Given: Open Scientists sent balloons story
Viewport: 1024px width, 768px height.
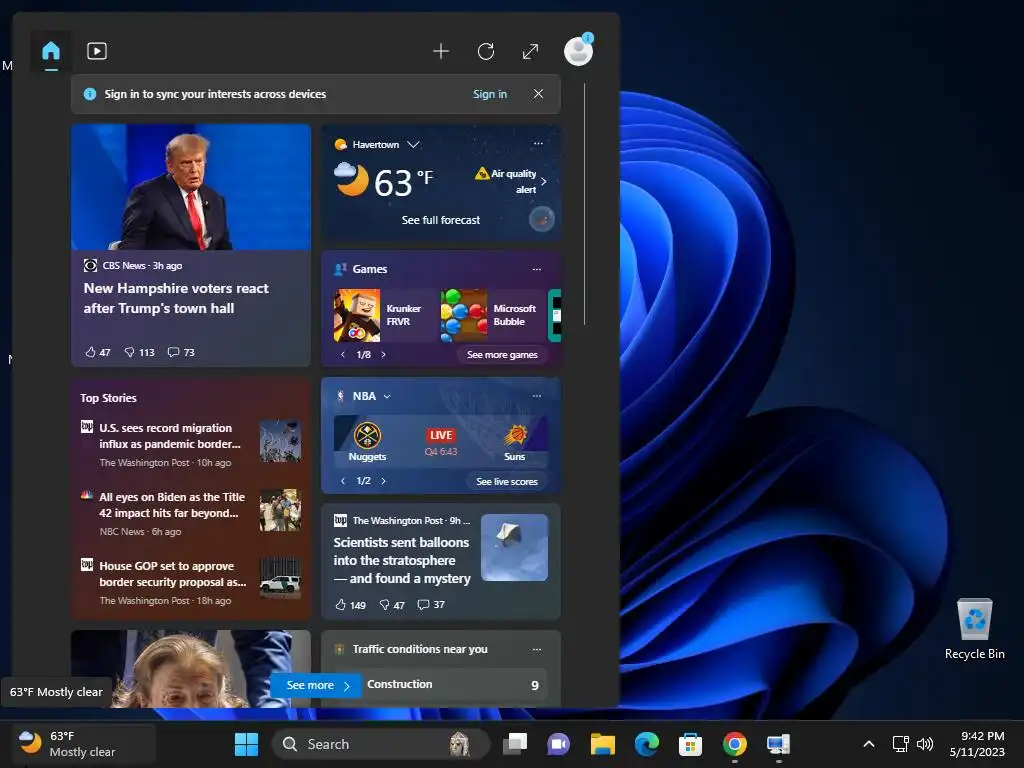Looking at the screenshot, I should (x=402, y=560).
